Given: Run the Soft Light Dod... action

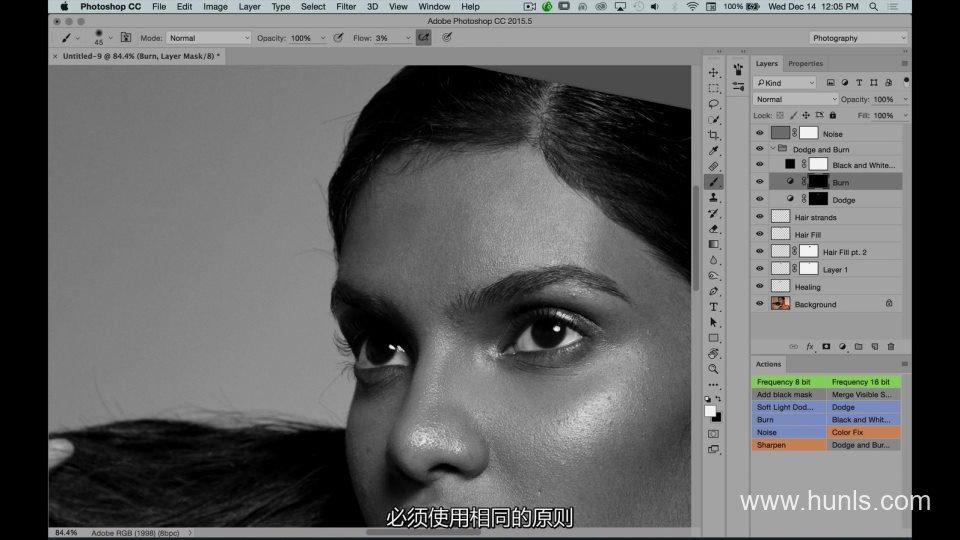Looking at the screenshot, I should [x=789, y=407].
